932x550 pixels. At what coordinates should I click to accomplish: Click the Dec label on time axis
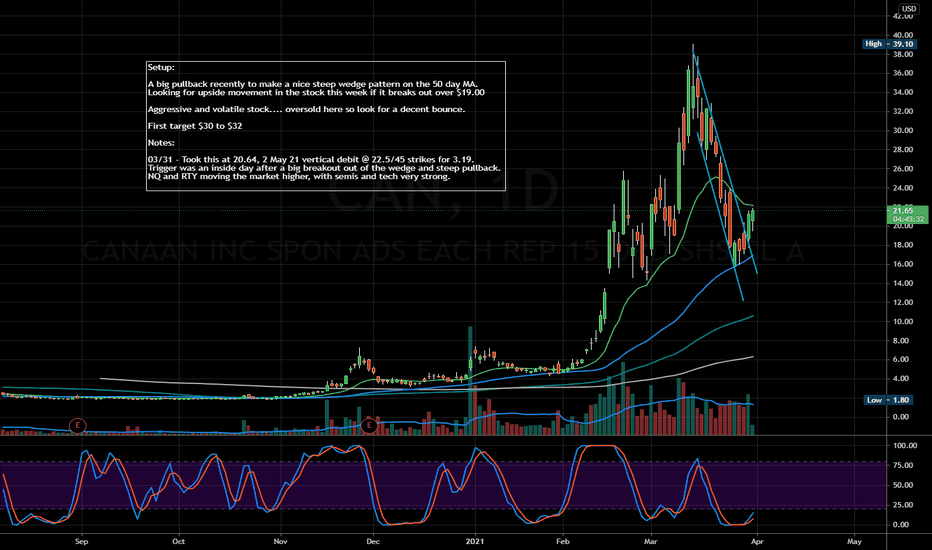pos(373,542)
